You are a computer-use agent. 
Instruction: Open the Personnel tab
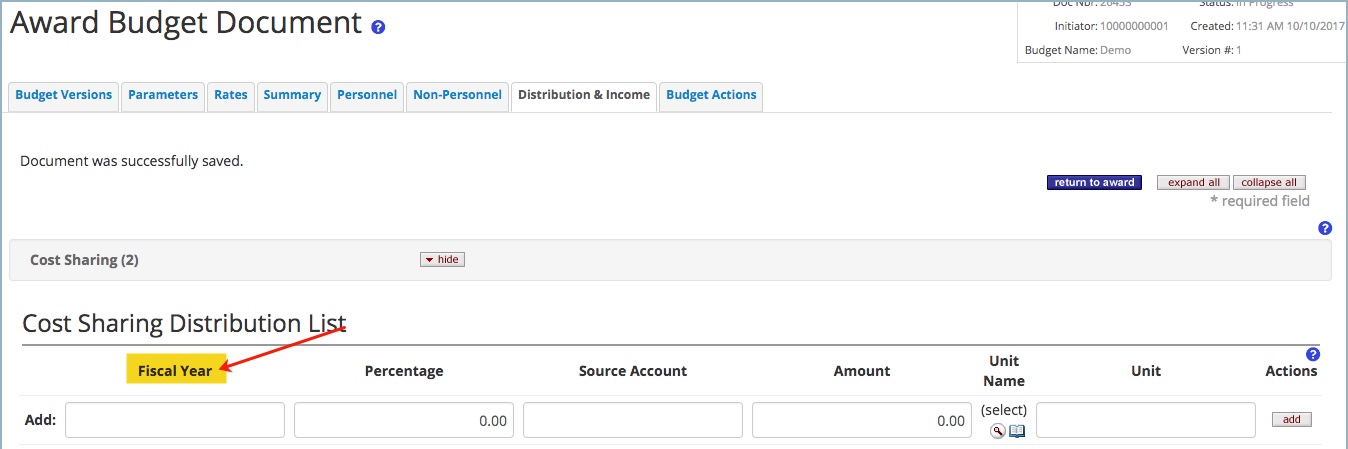(367, 95)
